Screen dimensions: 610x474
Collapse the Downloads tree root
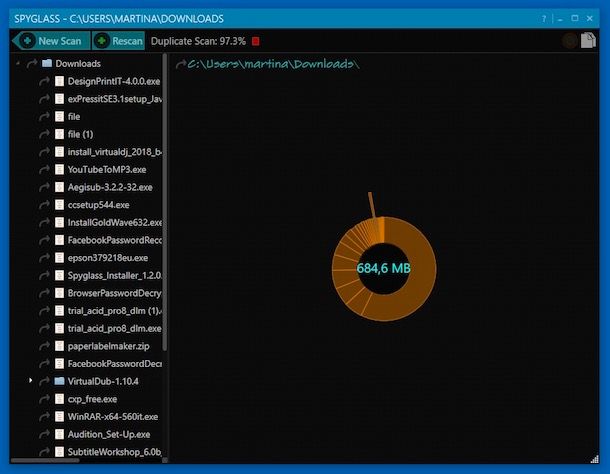(x=18, y=63)
